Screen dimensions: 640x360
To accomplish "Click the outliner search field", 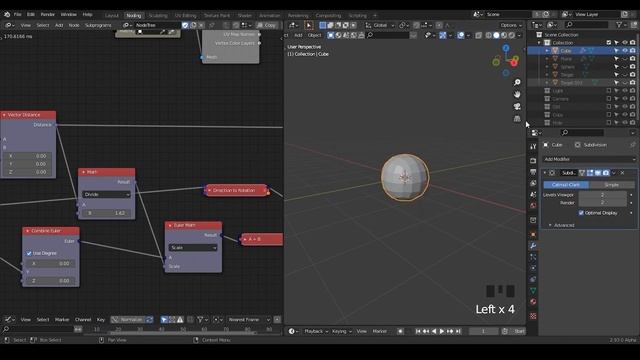I will pyautogui.click(x=586, y=25).
